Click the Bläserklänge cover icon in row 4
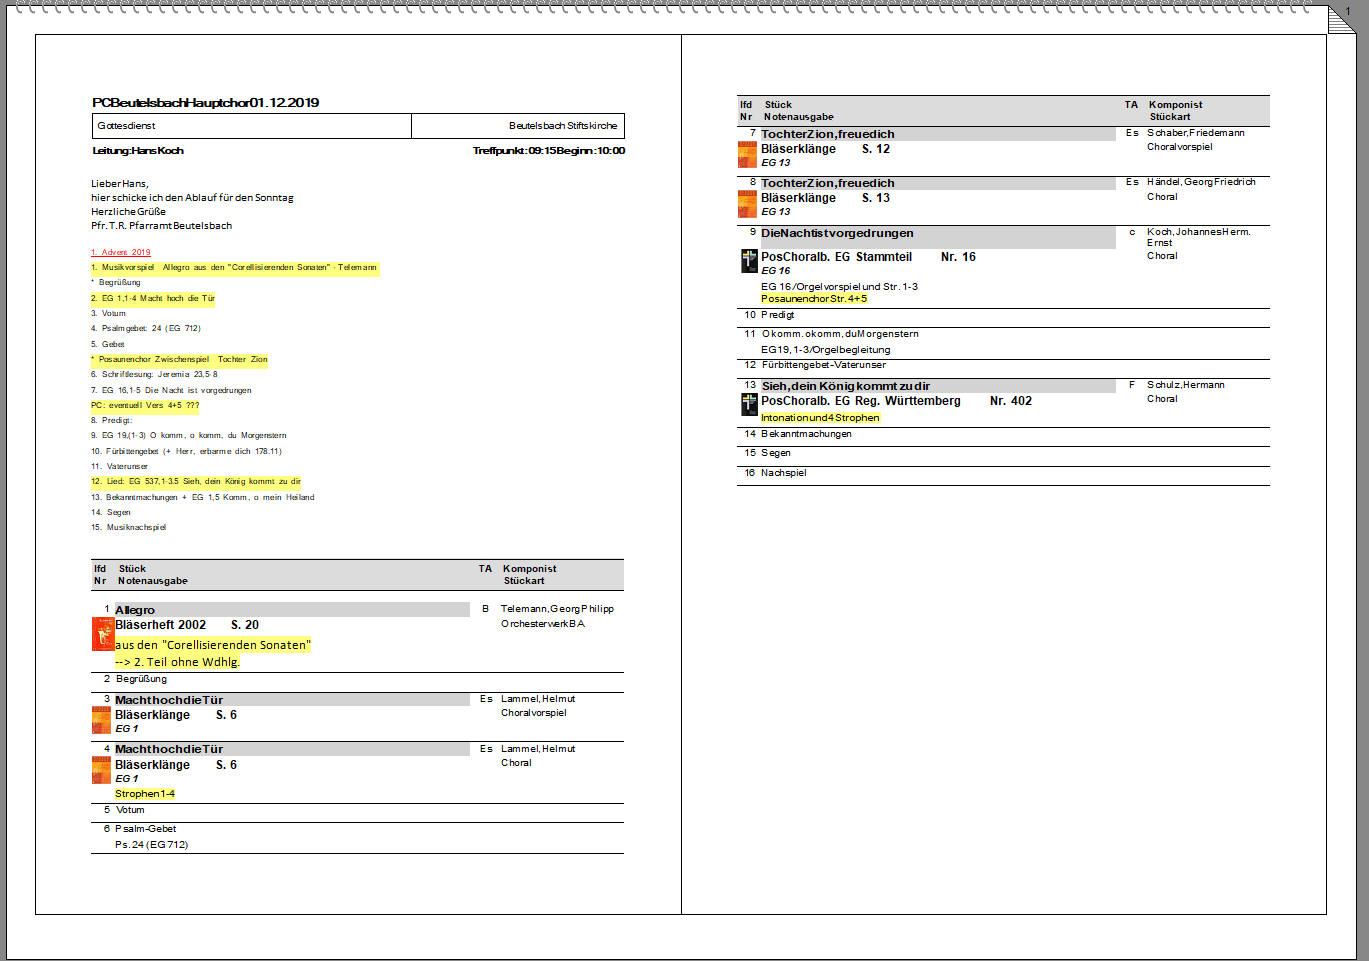The image size is (1369, 961). coord(101,770)
